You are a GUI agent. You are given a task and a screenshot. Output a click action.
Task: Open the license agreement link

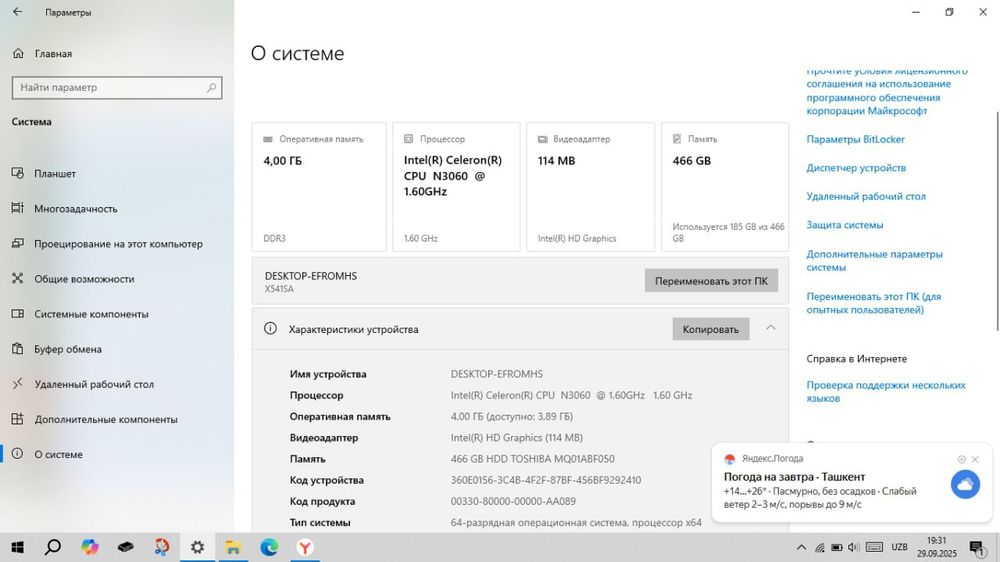point(886,91)
